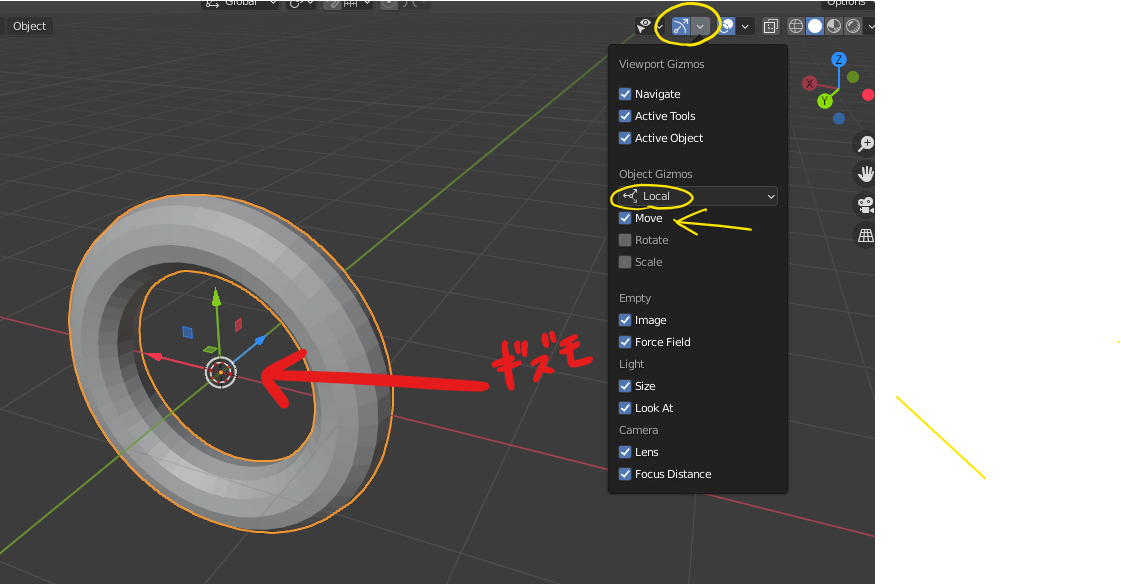Screen dimensions: 1121x584
Task: Uncheck the Light Look At gizmo
Action: pos(625,408)
